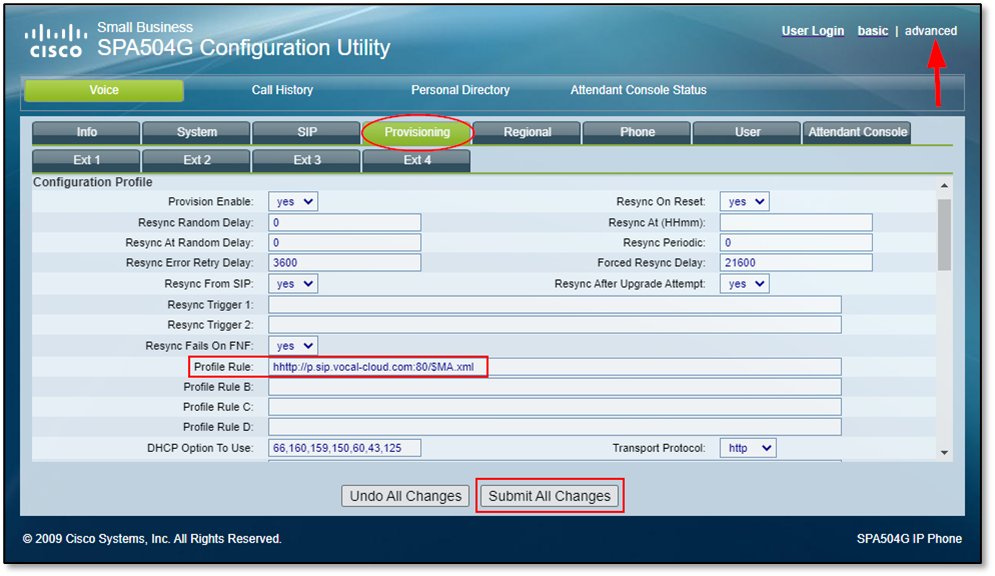The width and height of the screenshot is (995, 576).
Task: Click into the Profile Rule D field
Action: [x=555, y=427]
